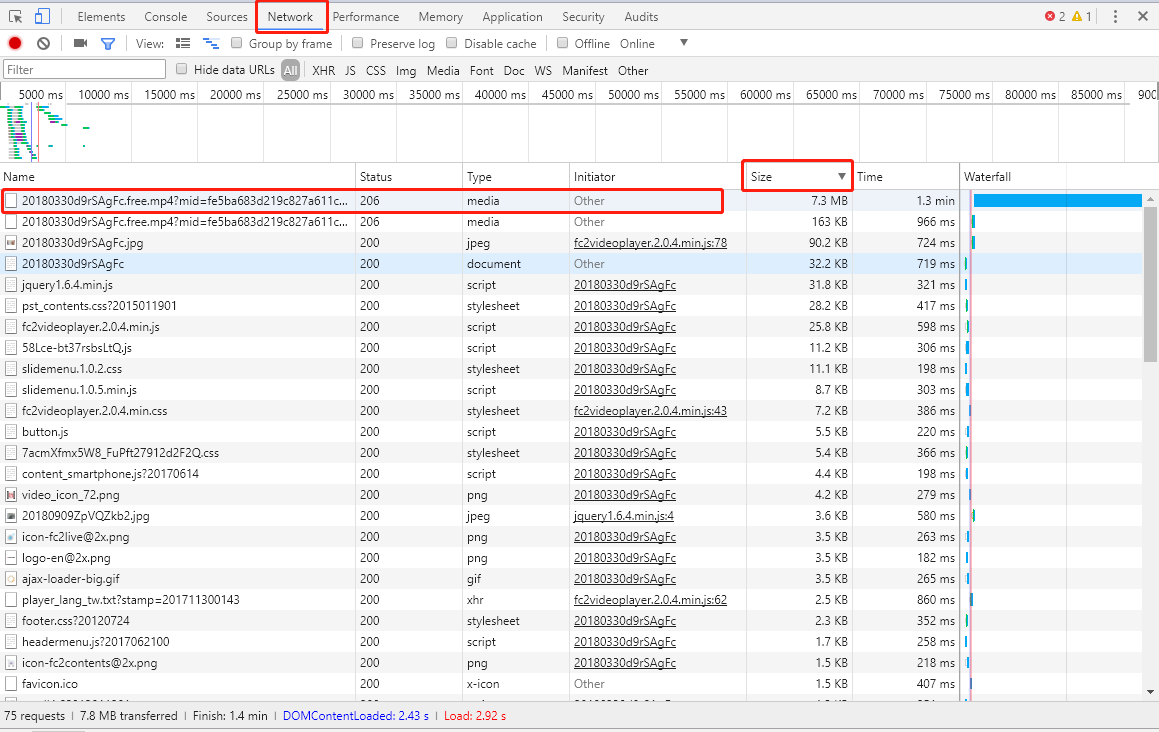This screenshot has height=732, width=1159.
Task: Check the Disable cache checkbox
Action: point(452,43)
